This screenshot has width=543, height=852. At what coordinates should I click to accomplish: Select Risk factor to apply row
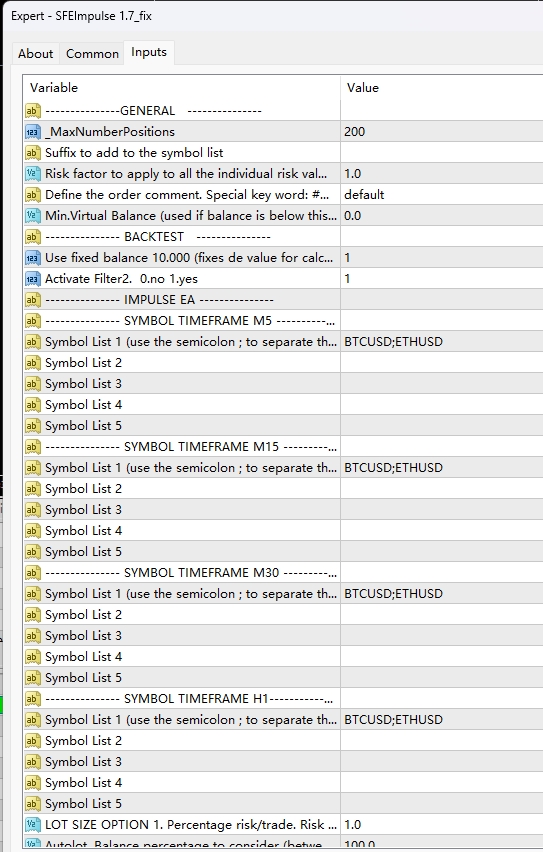(186, 174)
